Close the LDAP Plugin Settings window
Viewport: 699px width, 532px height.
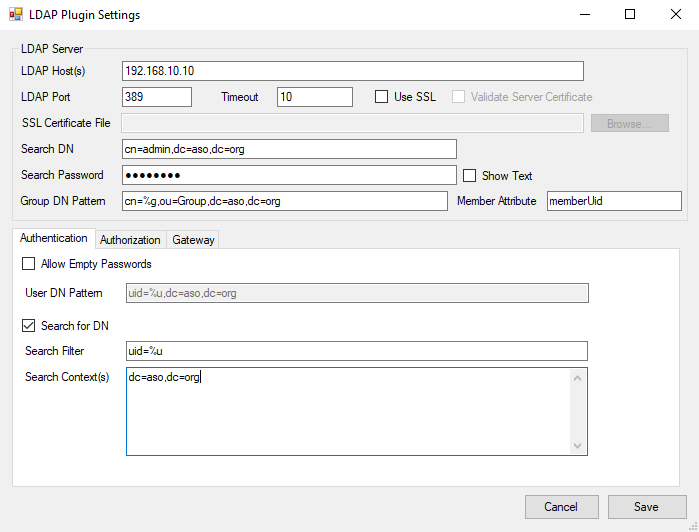click(x=675, y=15)
